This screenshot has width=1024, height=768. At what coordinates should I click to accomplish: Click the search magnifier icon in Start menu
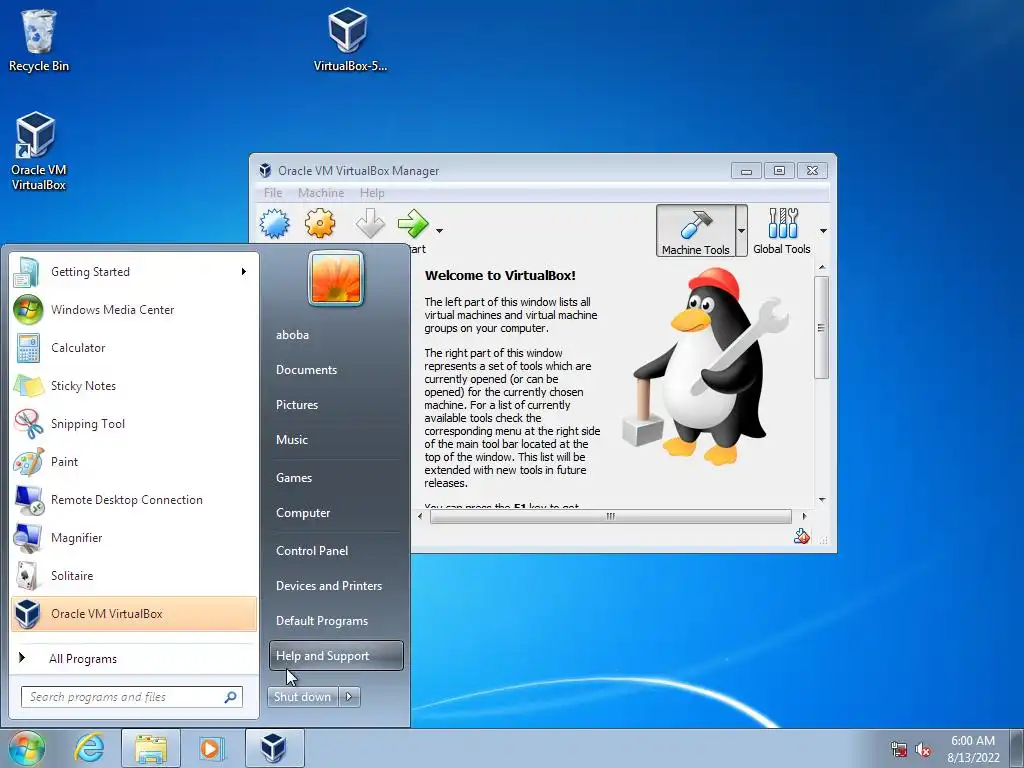(x=231, y=697)
